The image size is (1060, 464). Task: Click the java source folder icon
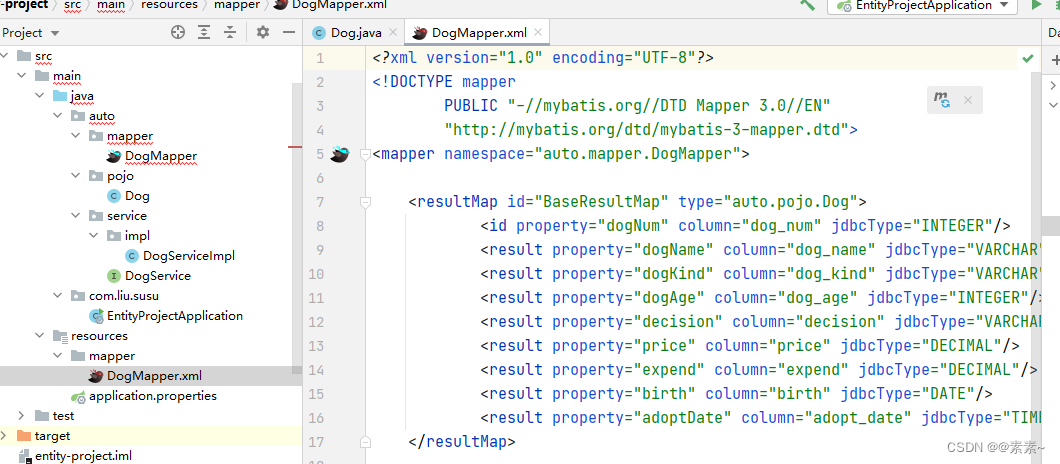click(59, 96)
